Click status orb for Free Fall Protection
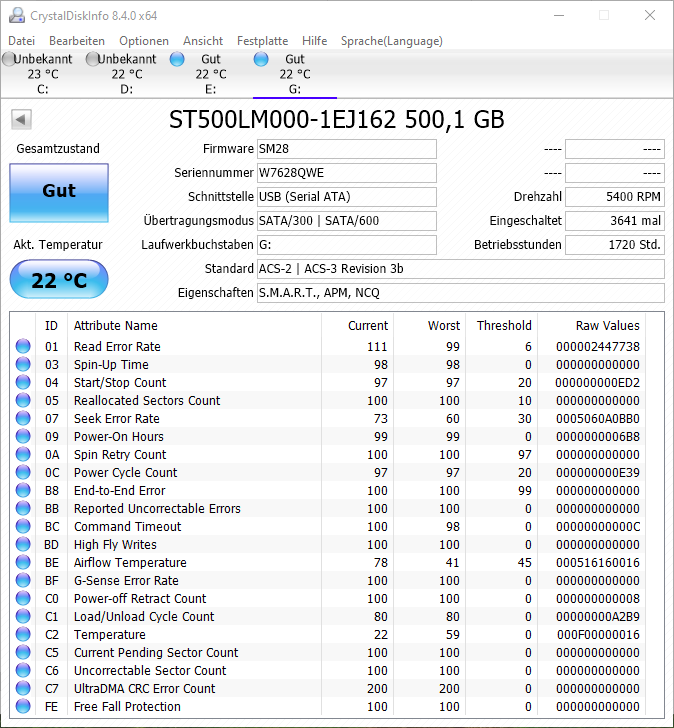The width and height of the screenshot is (674, 728). coord(23,707)
